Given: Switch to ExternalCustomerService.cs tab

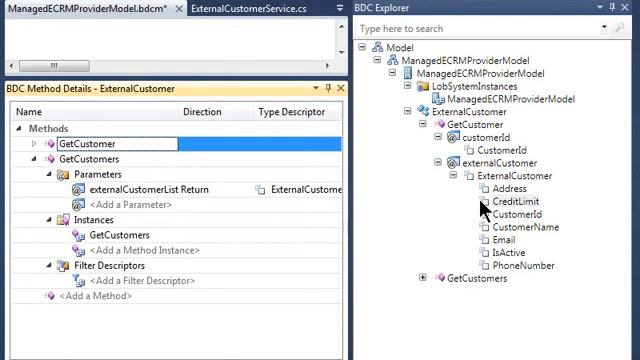Looking at the screenshot, I should point(249,9).
